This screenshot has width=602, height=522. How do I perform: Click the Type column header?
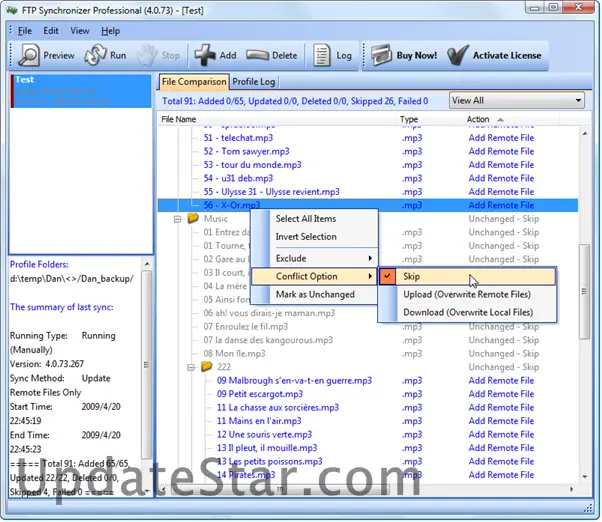pos(429,119)
